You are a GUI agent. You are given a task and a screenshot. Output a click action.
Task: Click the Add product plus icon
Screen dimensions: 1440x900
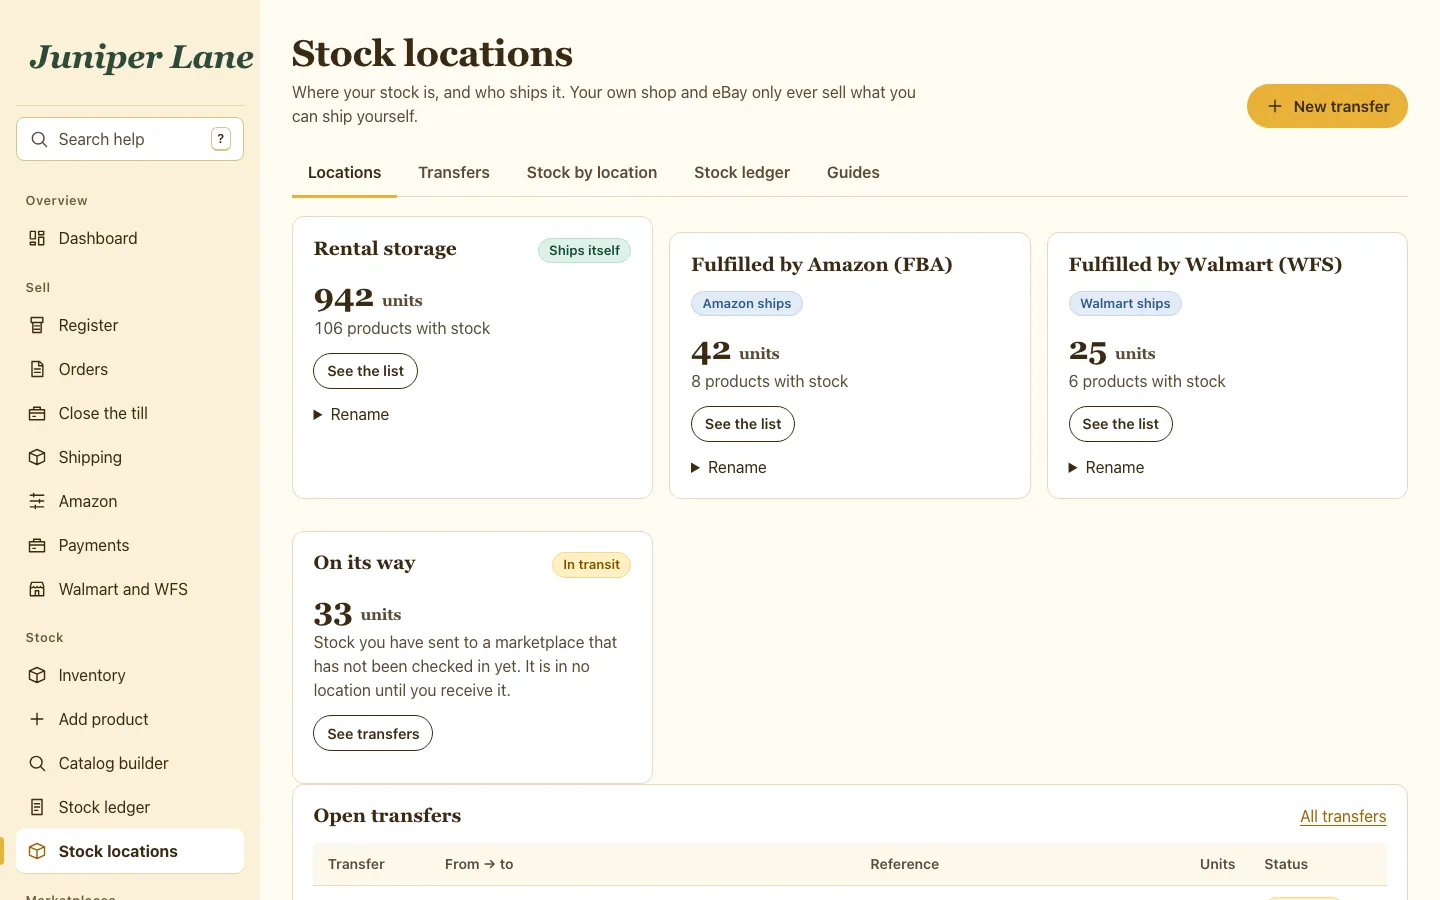(x=37, y=719)
